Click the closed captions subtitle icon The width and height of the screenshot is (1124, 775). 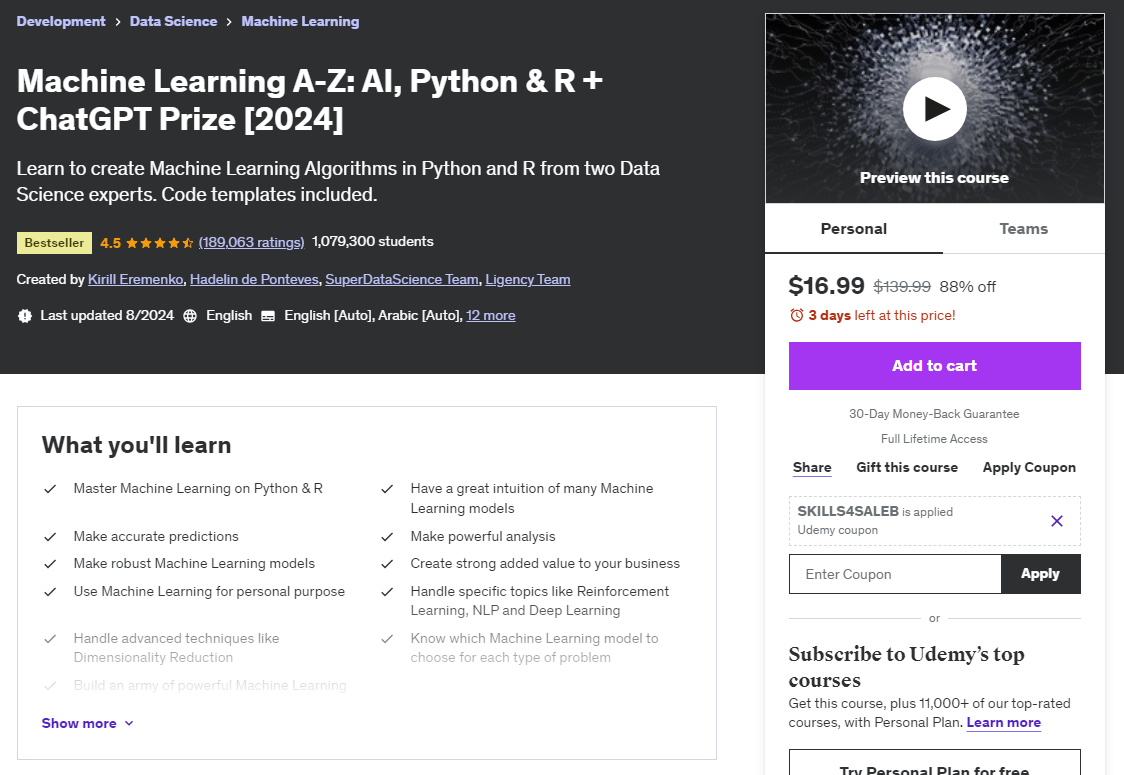tap(267, 315)
